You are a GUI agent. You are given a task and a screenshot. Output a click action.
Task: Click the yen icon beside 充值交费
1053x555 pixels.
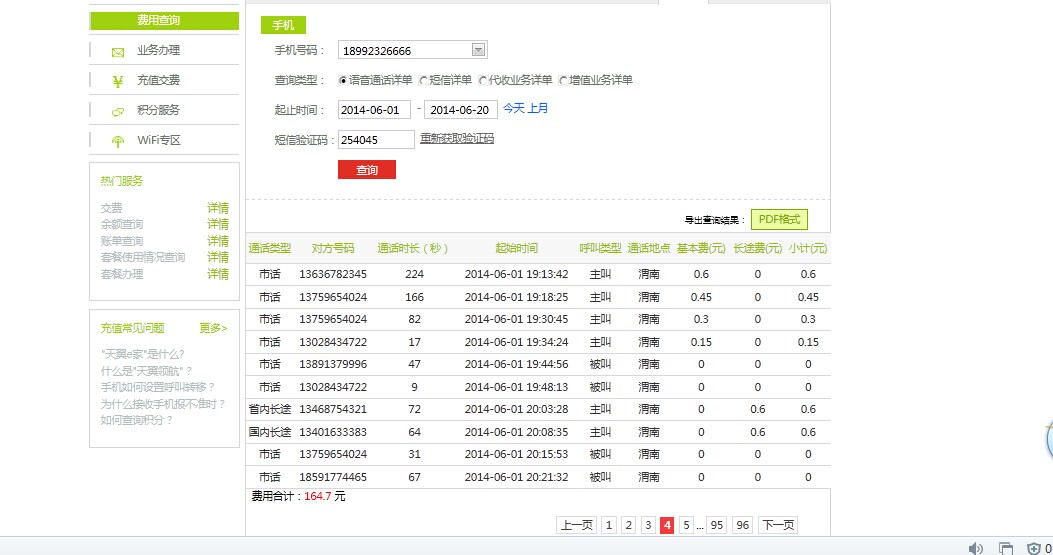[118, 81]
